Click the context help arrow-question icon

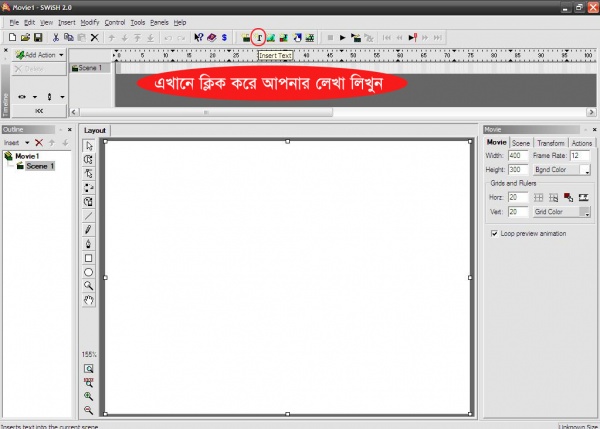point(199,38)
